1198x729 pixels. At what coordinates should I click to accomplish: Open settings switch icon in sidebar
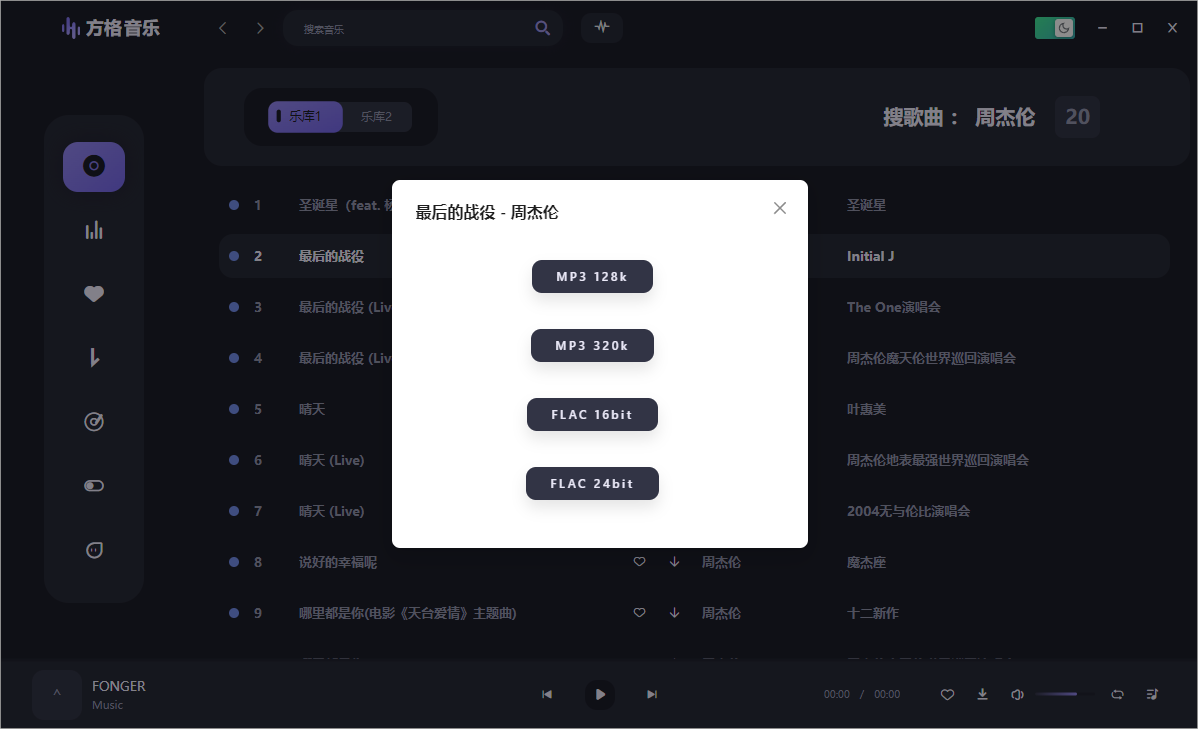pyautogui.click(x=94, y=486)
